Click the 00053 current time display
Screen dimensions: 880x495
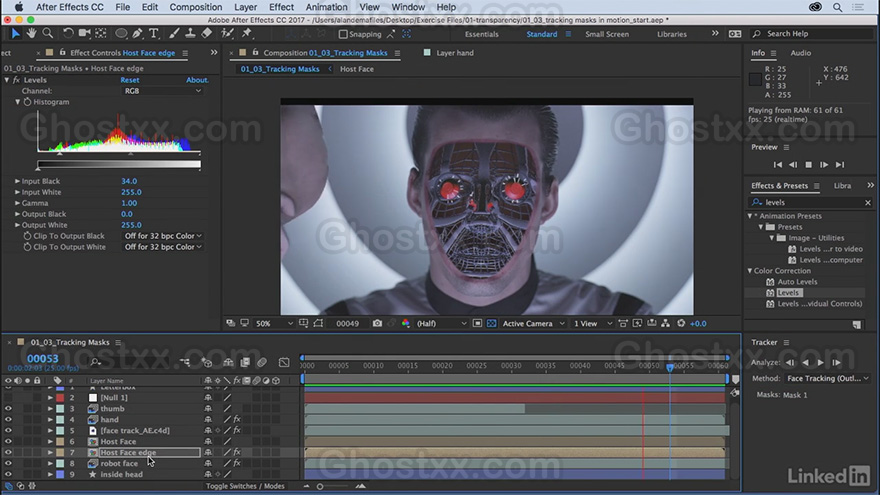point(43,358)
